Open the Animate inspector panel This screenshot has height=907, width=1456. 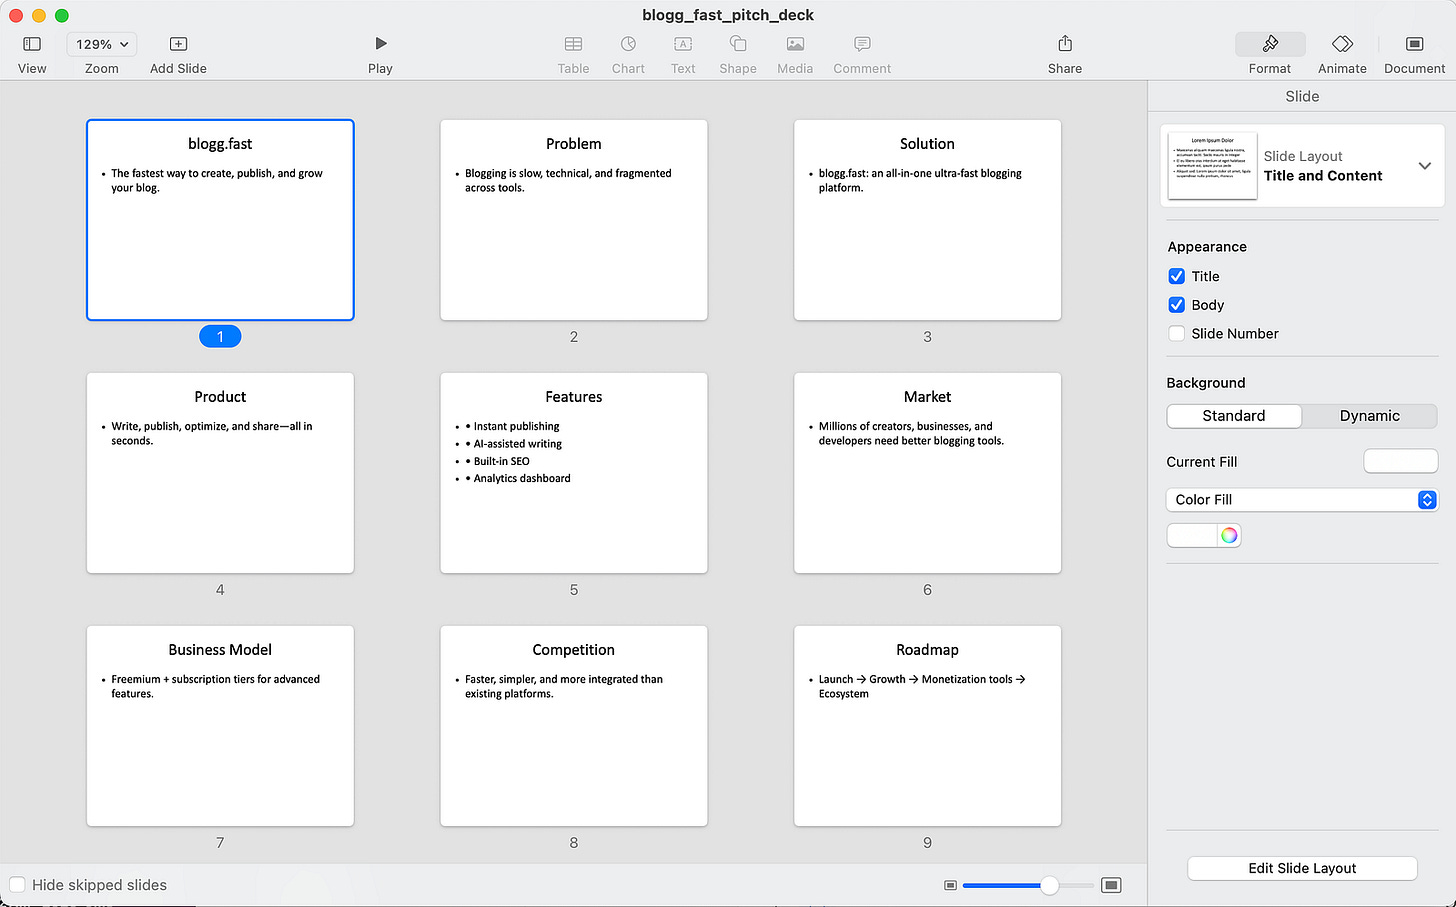pyautogui.click(x=1342, y=44)
